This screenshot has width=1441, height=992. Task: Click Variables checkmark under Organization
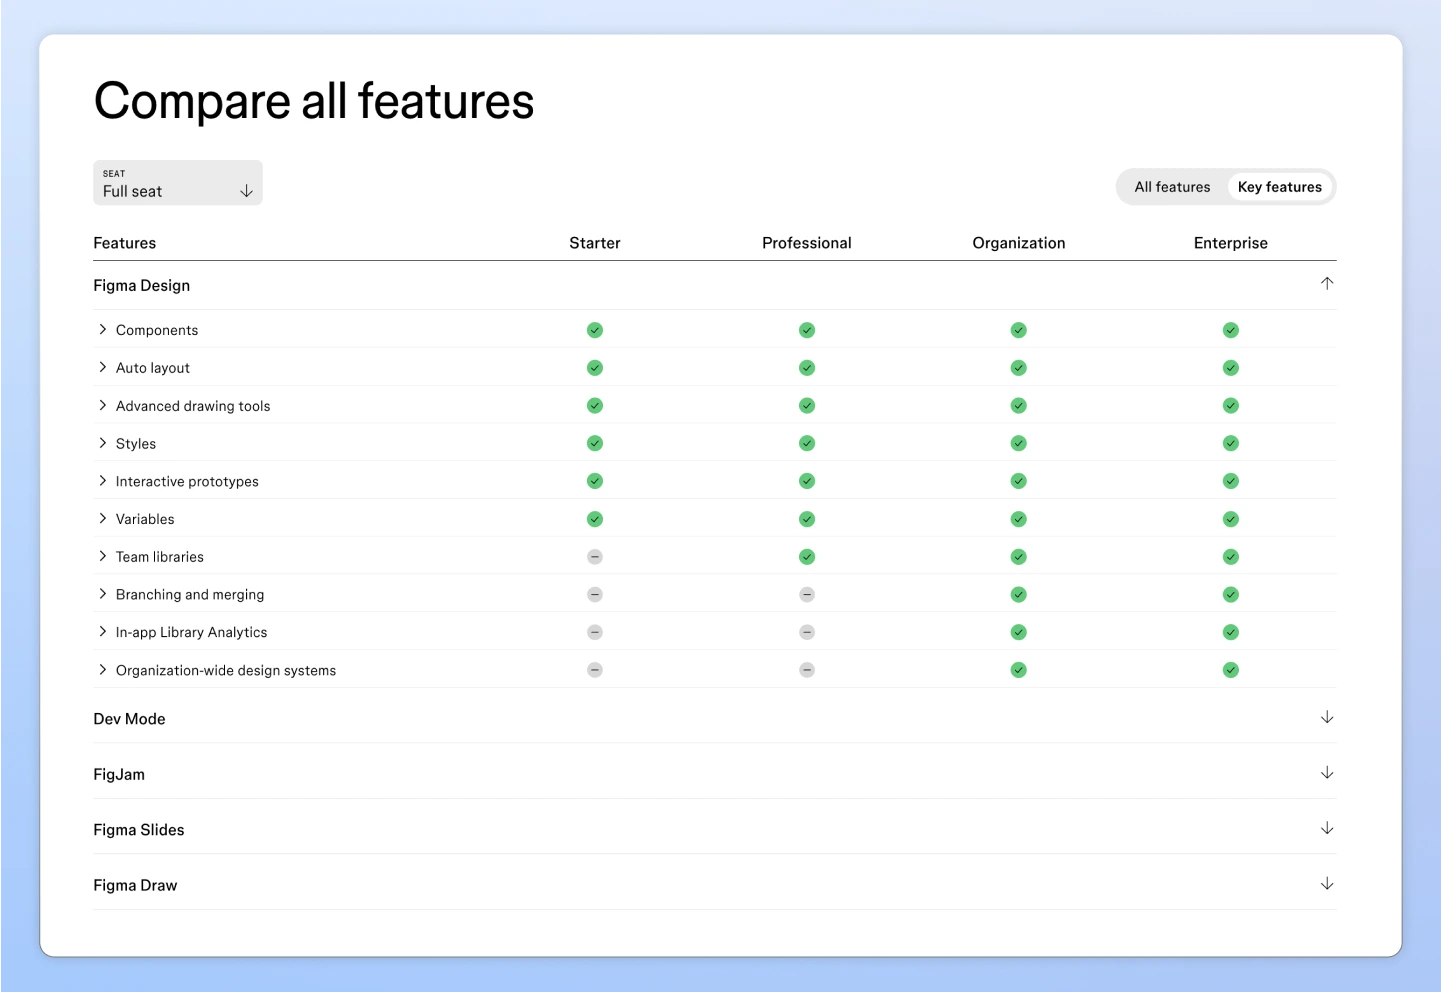1019,519
